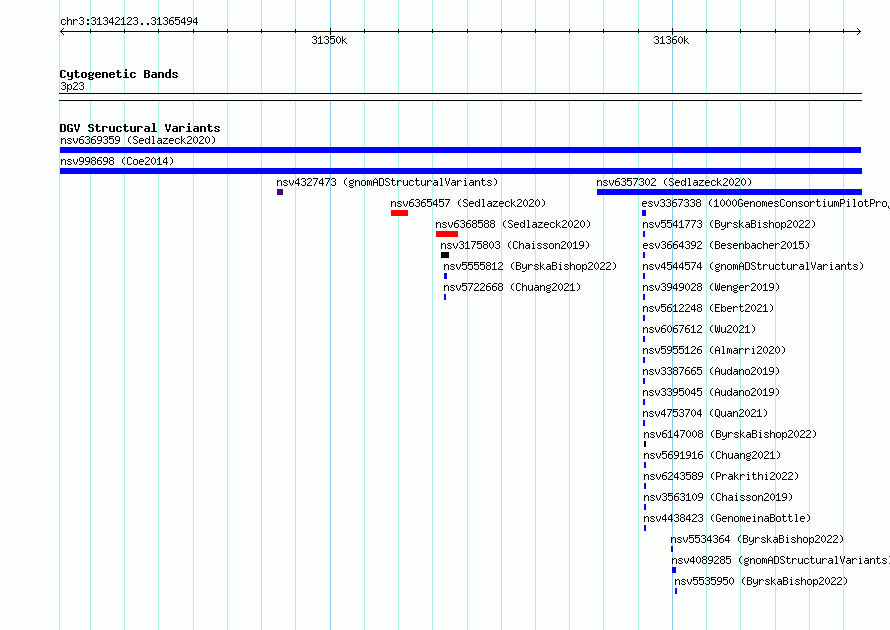Select the nsv3395045 variant glyph
The image size is (890, 630).
coord(644,402)
